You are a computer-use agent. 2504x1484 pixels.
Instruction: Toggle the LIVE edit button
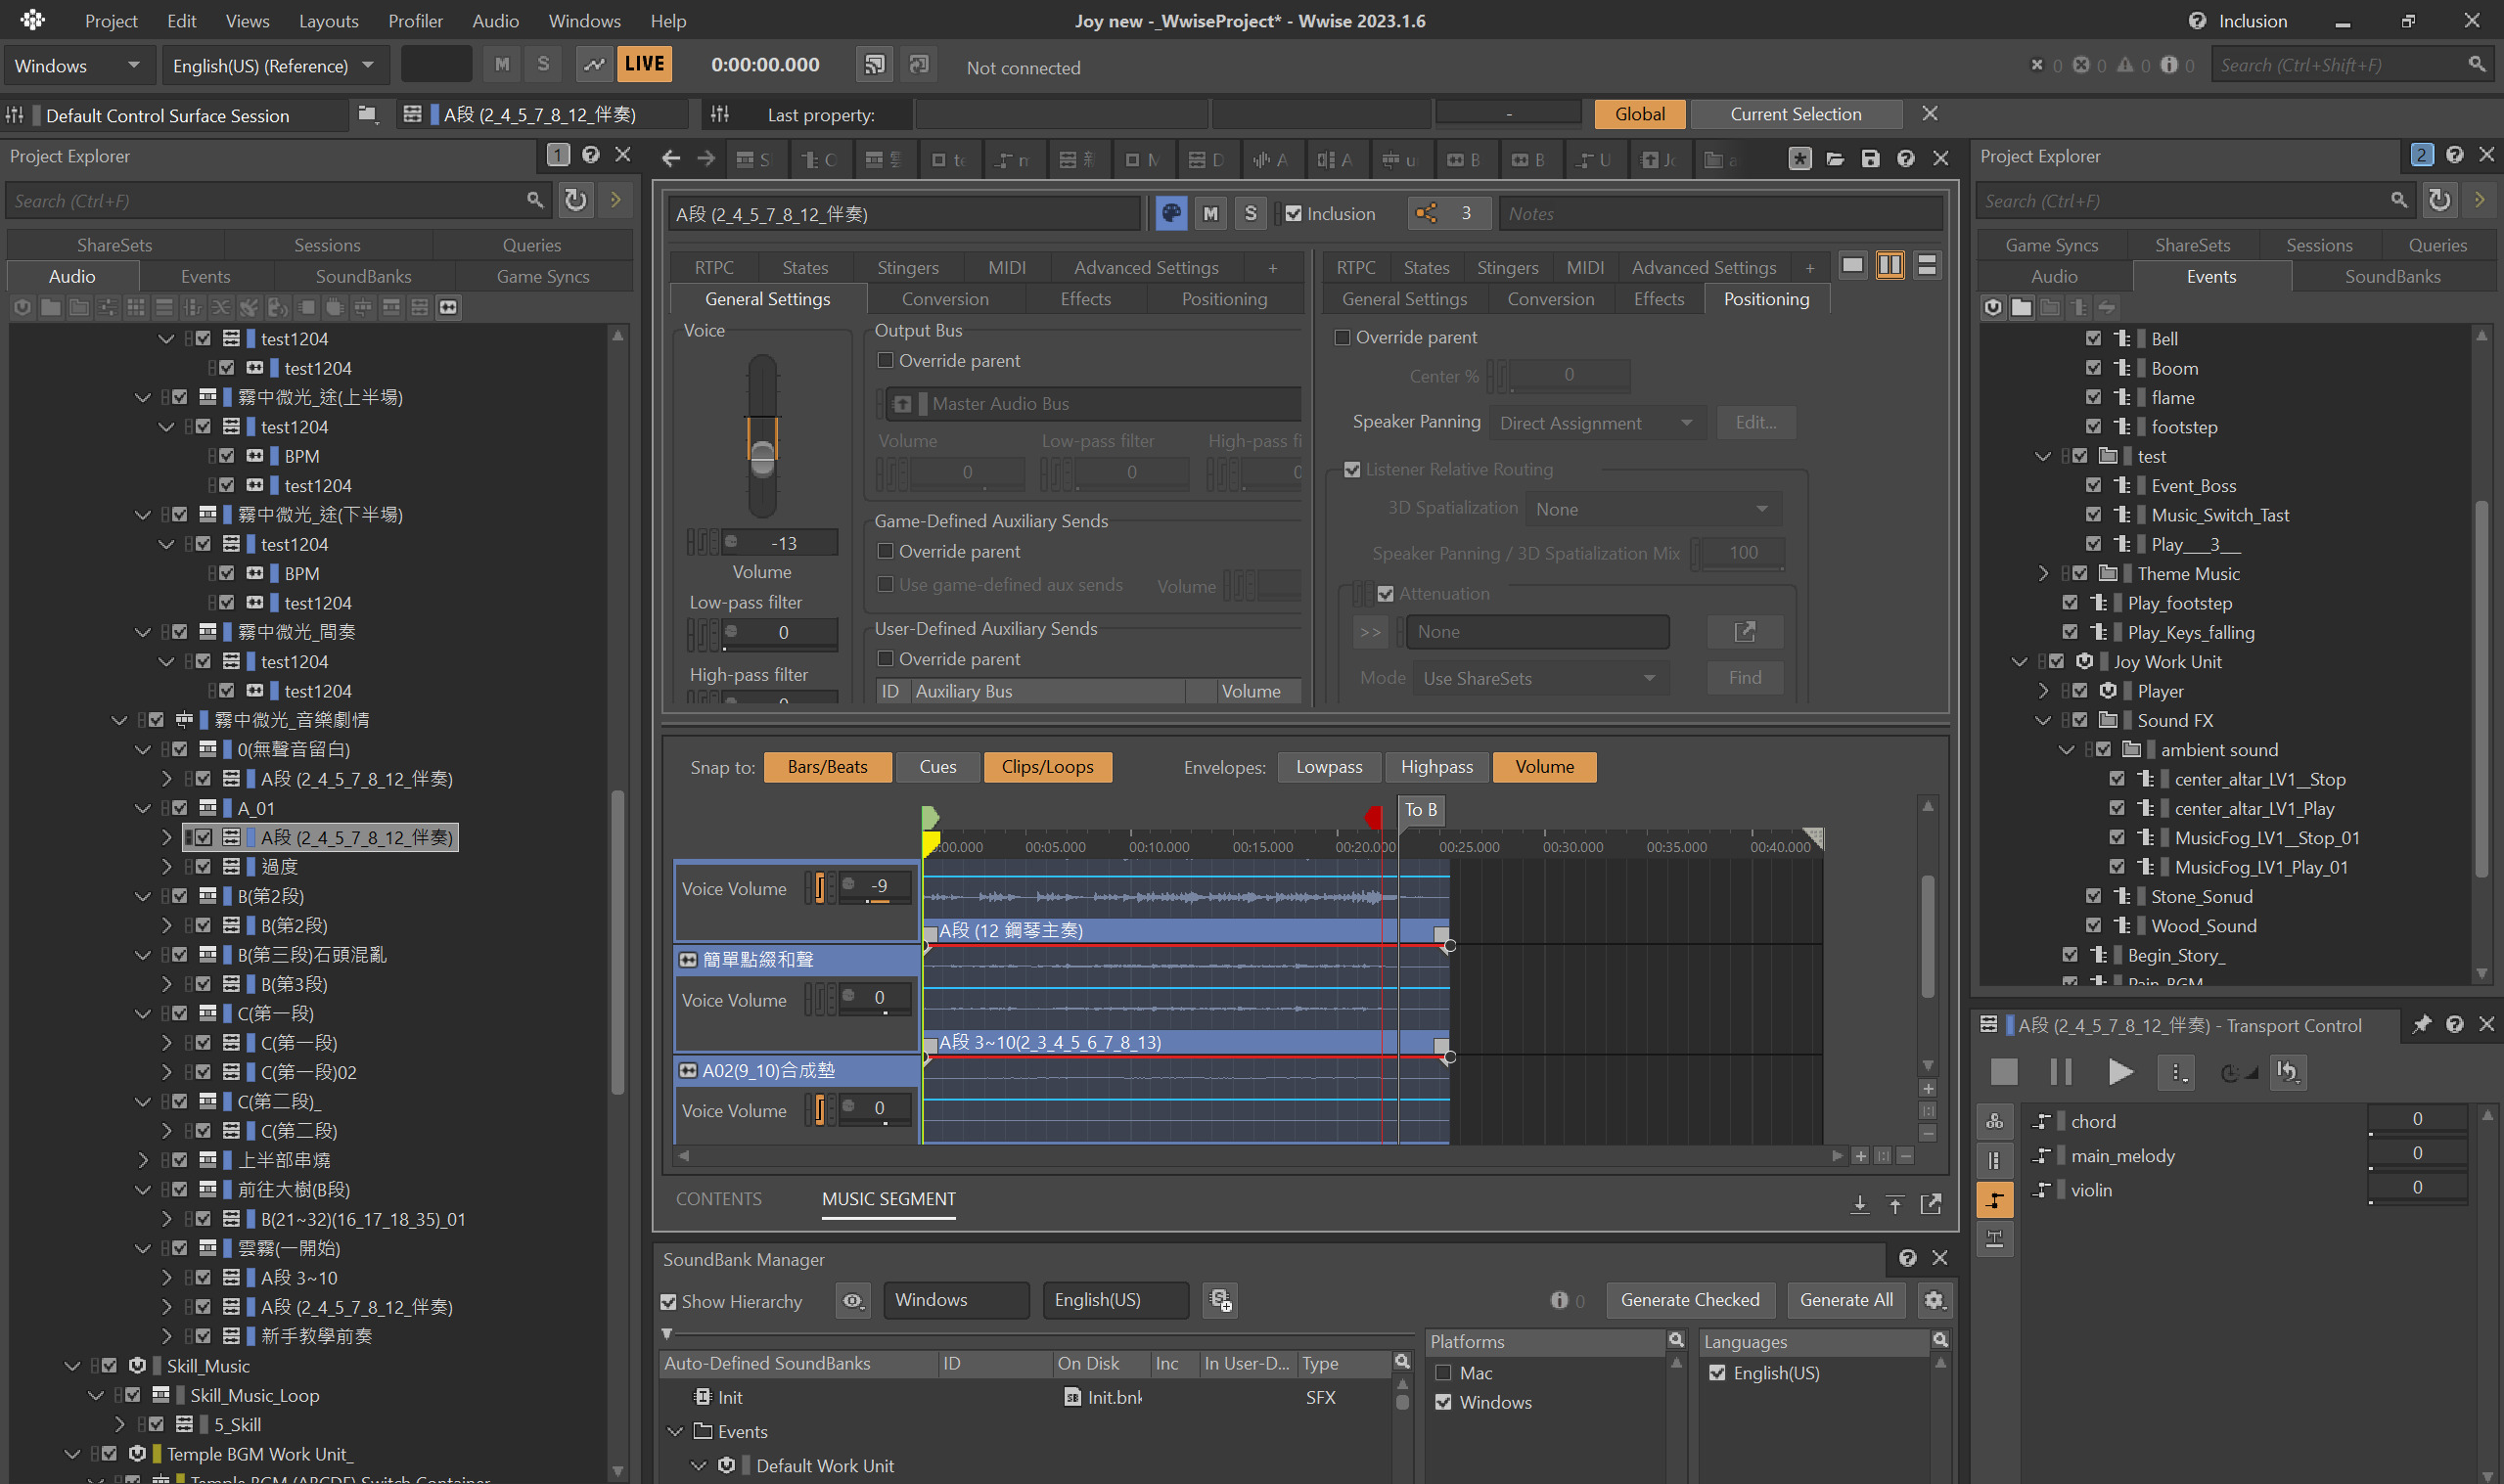click(x=644, y=65)
